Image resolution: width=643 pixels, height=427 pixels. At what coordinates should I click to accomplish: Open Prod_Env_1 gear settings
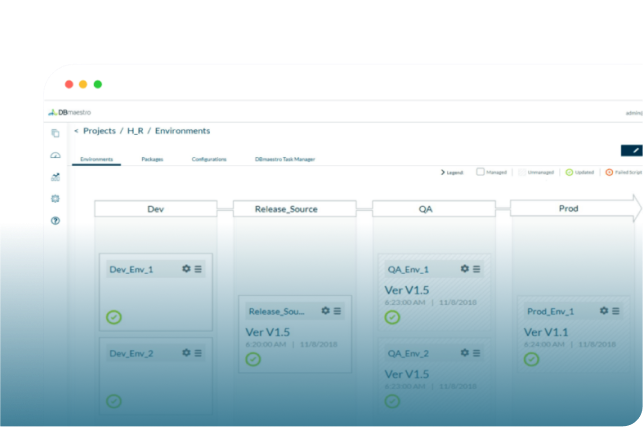pyautogui.click(x=604, y=311)
